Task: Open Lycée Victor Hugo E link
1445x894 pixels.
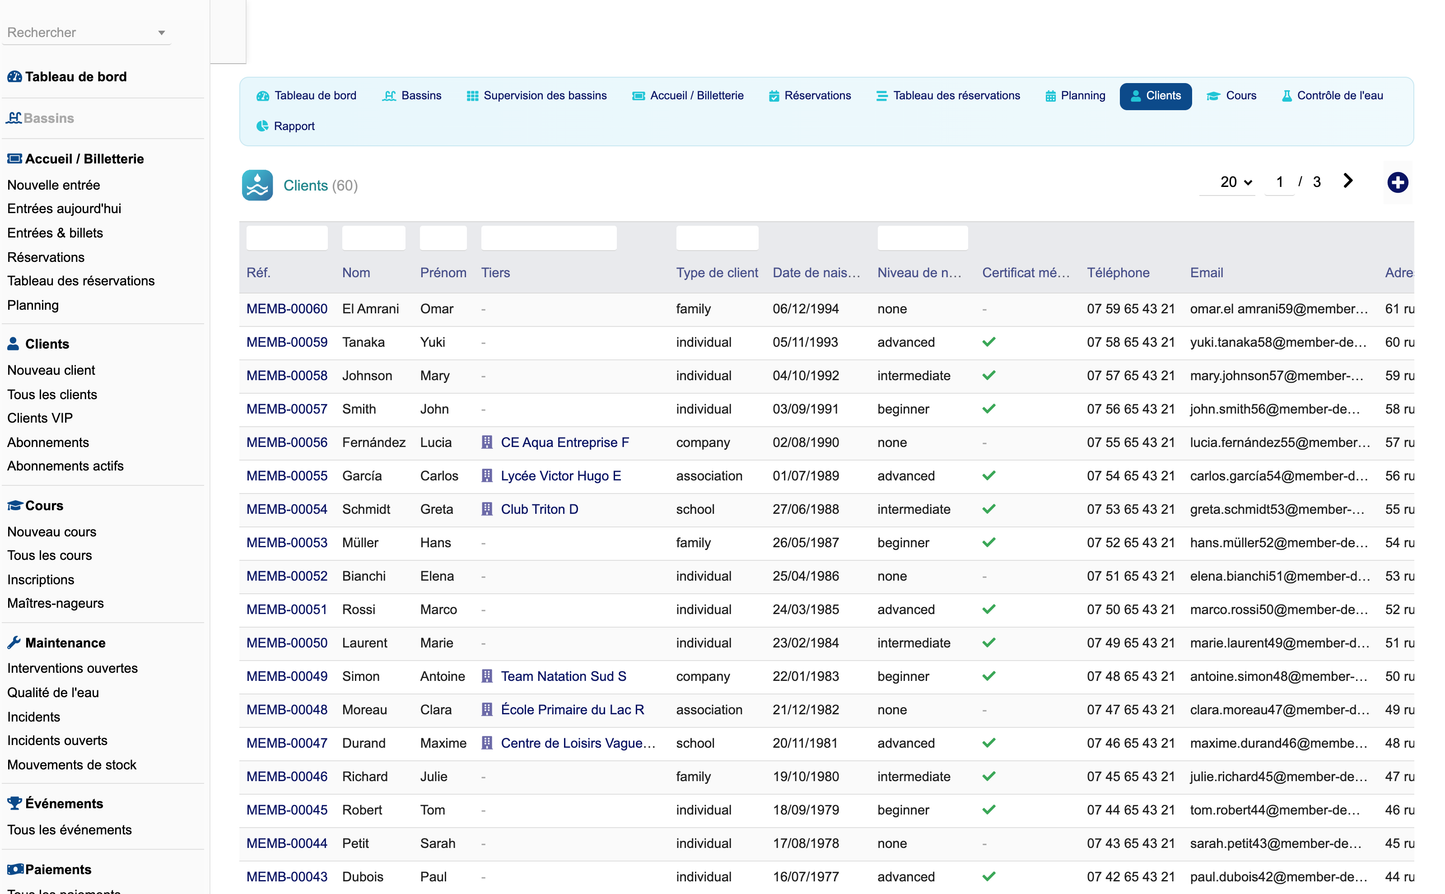Action: [x=561, y=476]
